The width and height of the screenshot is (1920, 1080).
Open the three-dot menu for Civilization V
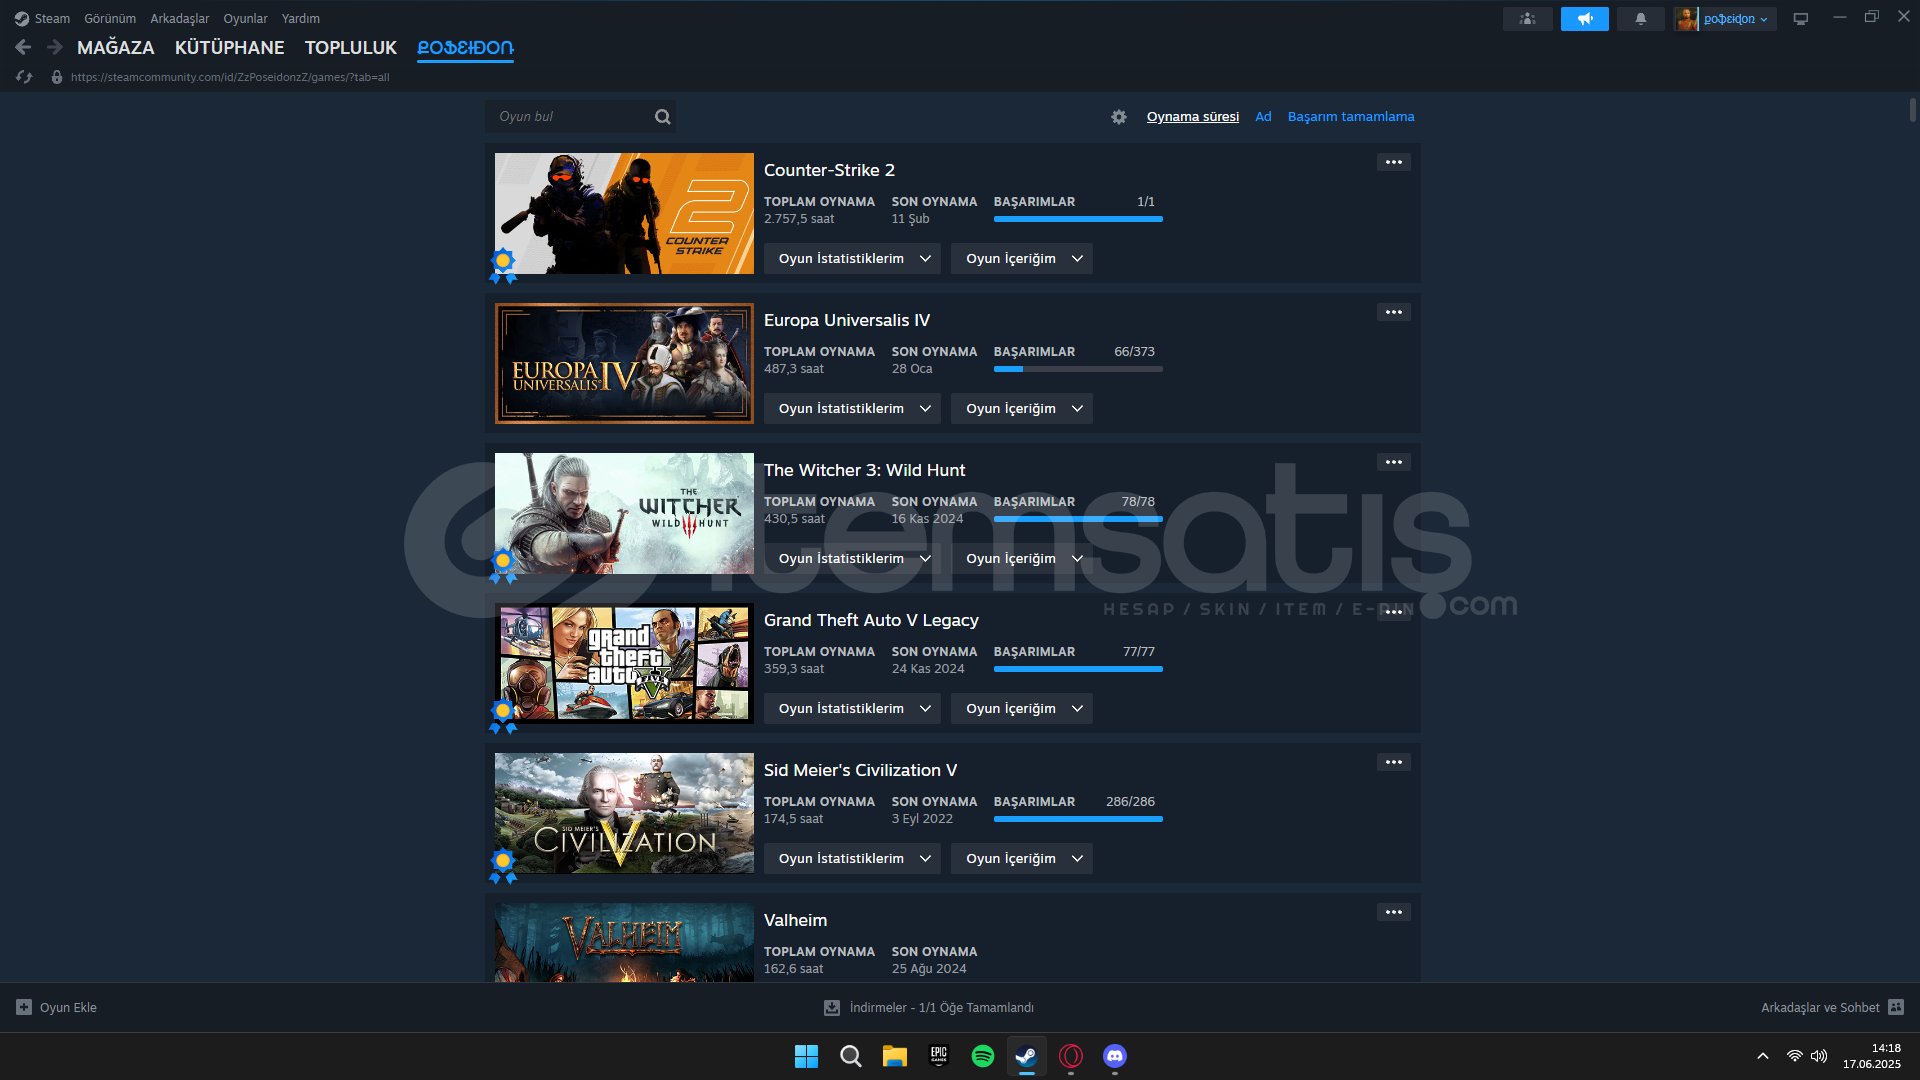[1393, 762]
